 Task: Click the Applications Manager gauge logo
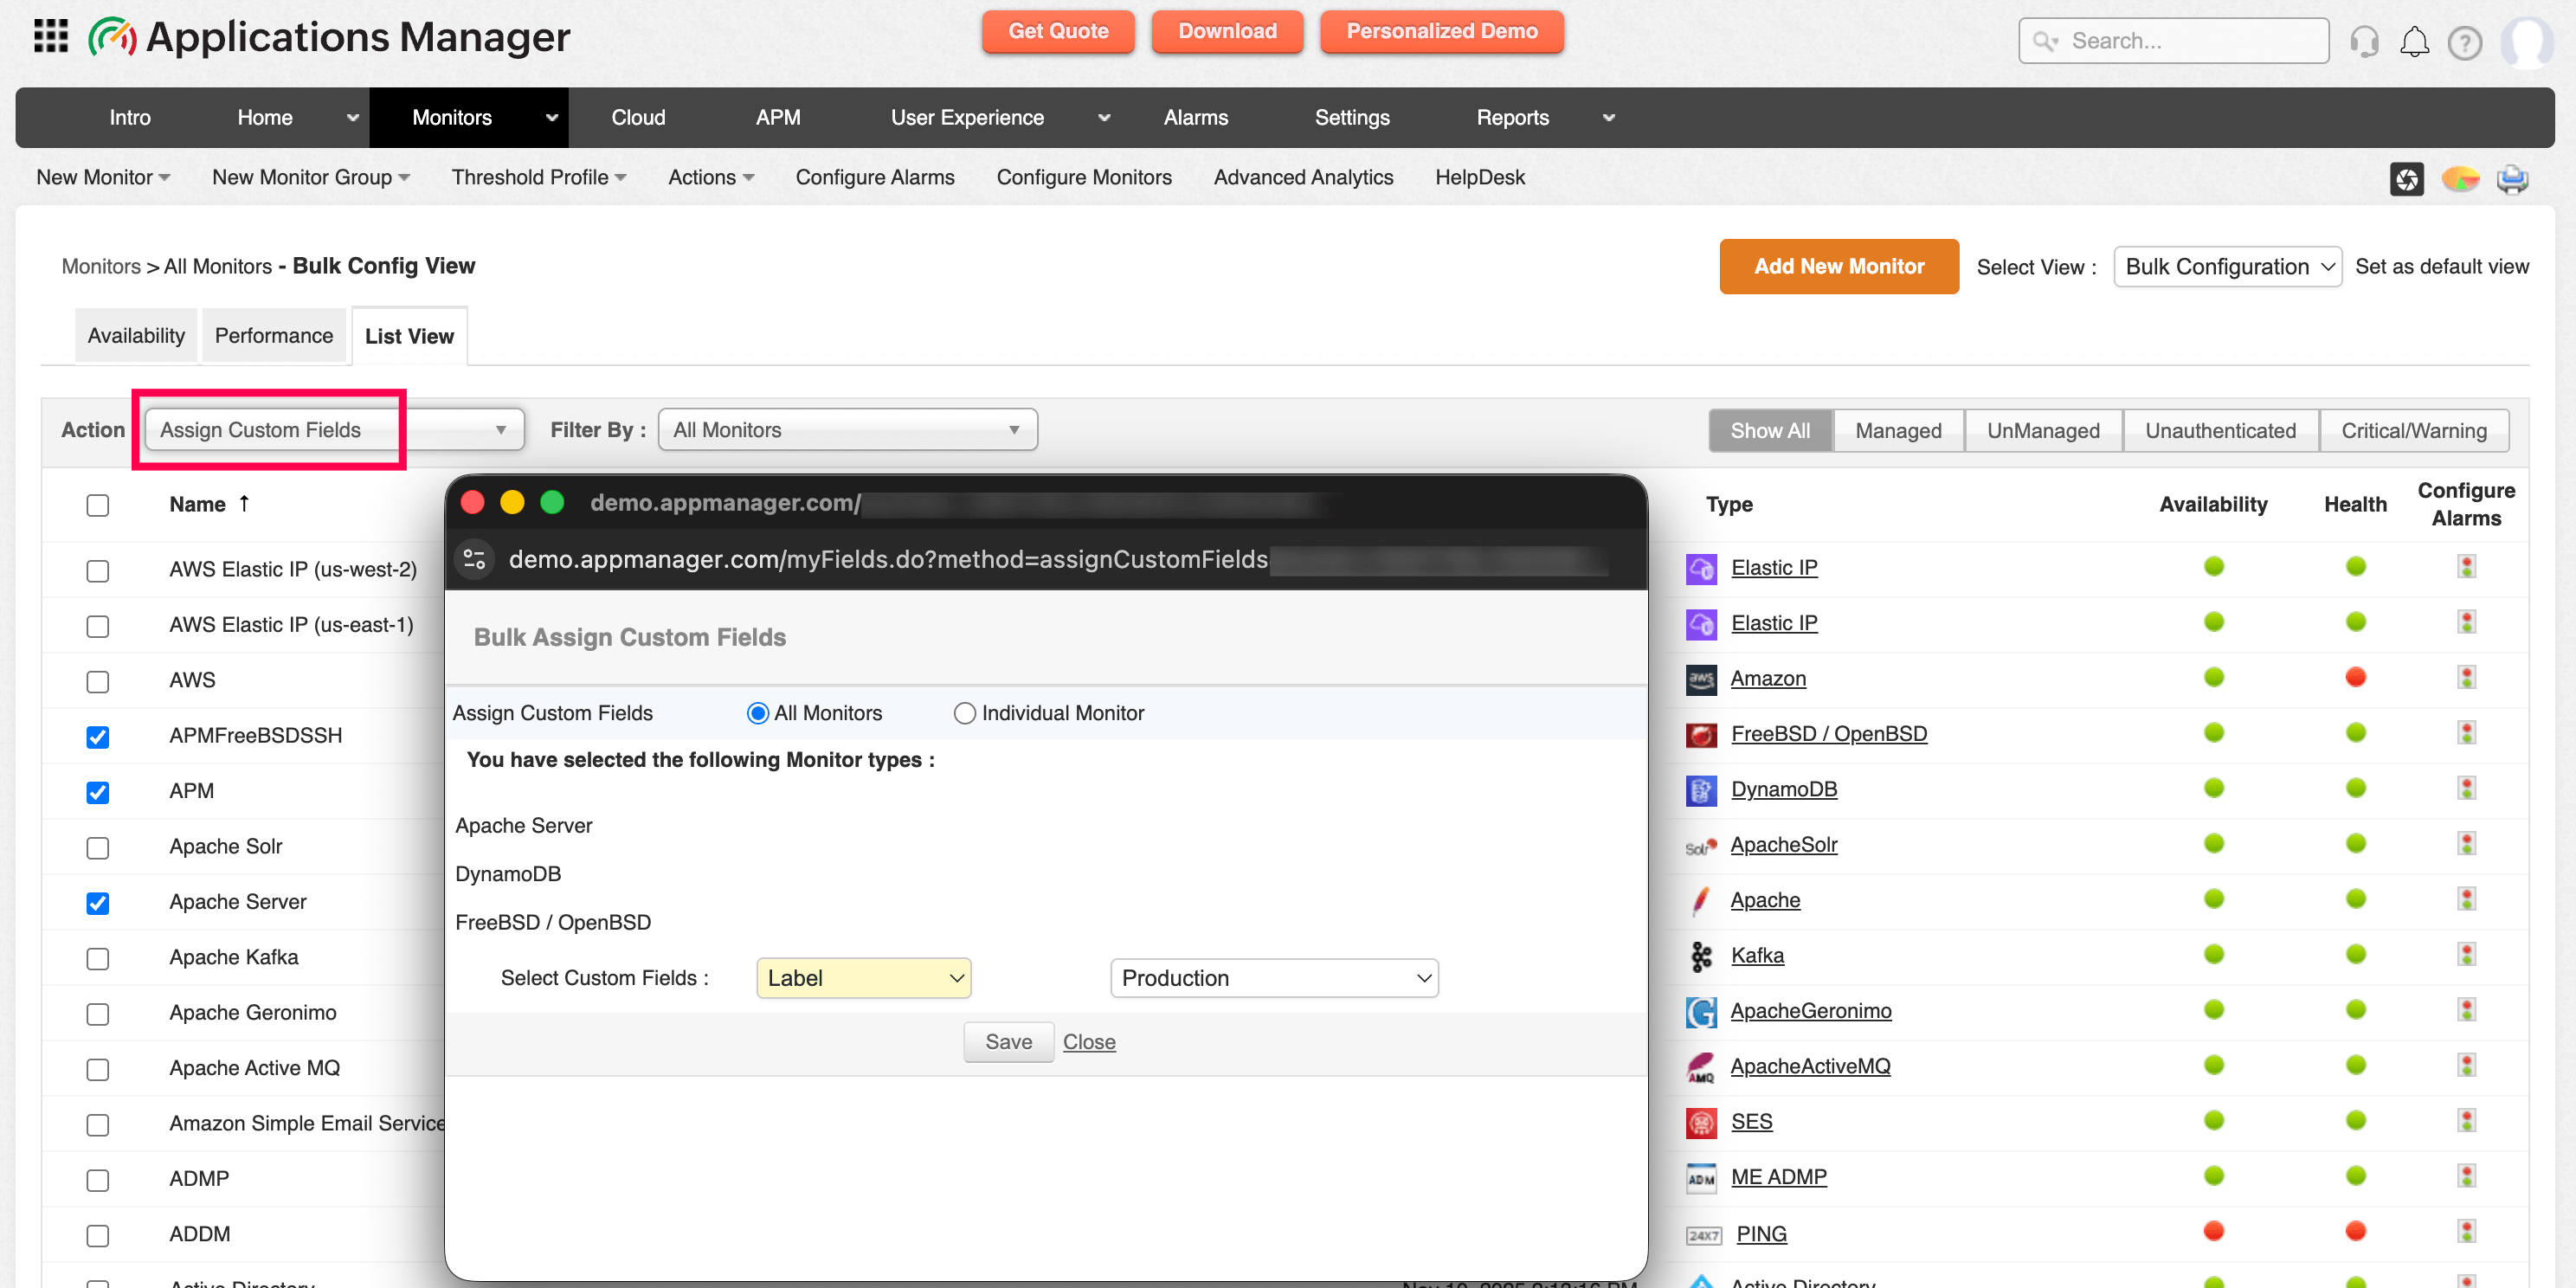(112, 37)
